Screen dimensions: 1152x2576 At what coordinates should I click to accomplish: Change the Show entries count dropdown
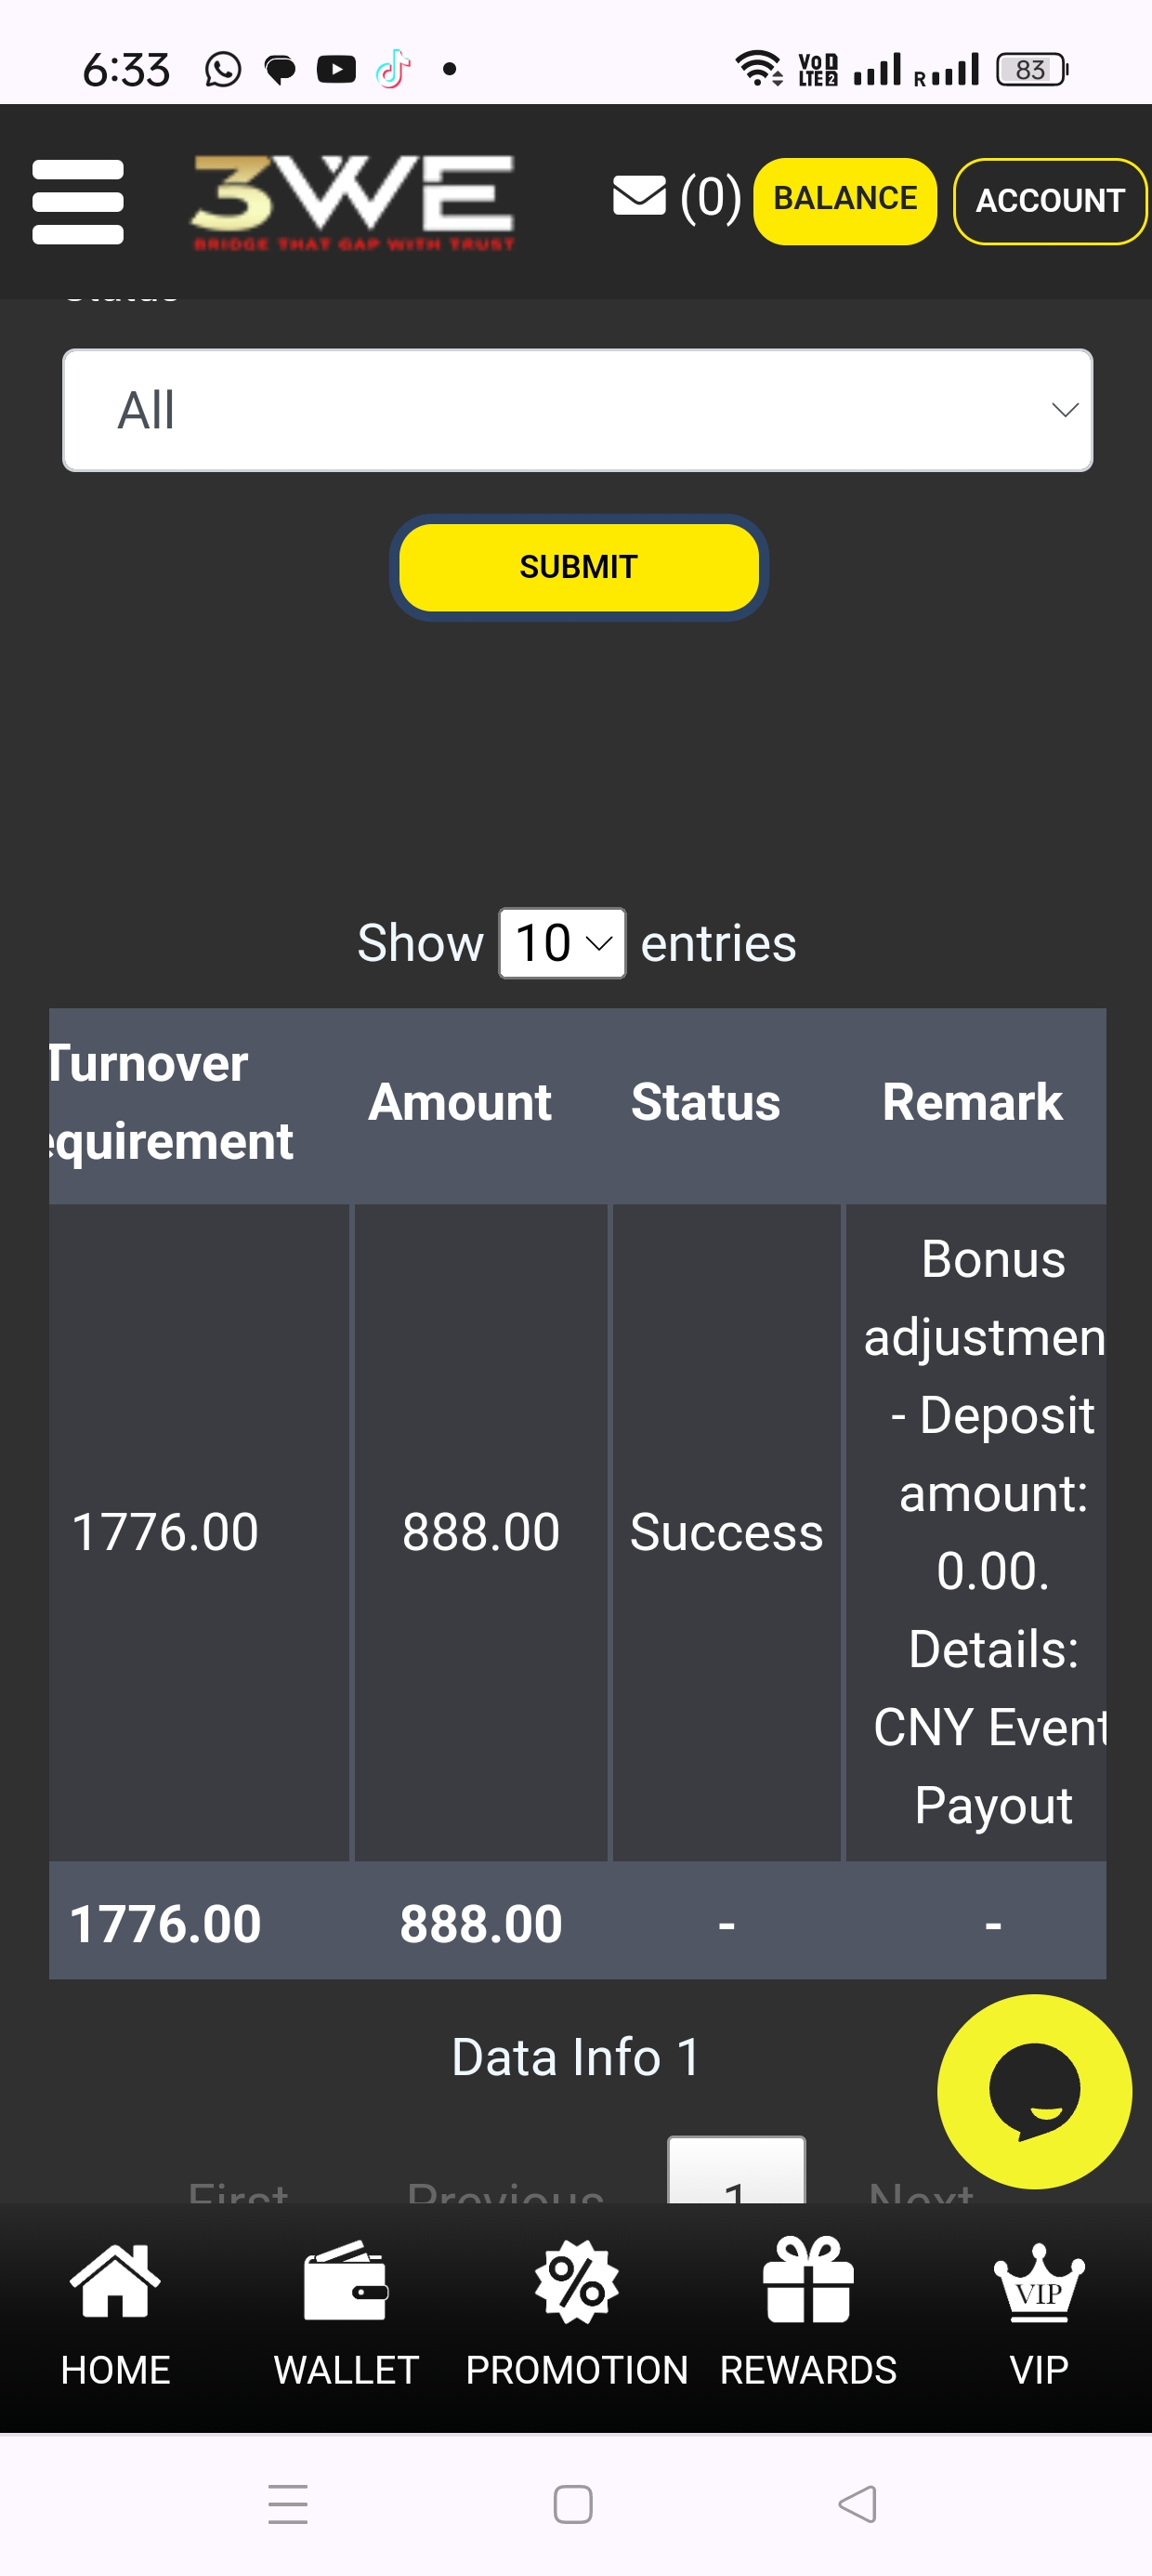(562, 943)
